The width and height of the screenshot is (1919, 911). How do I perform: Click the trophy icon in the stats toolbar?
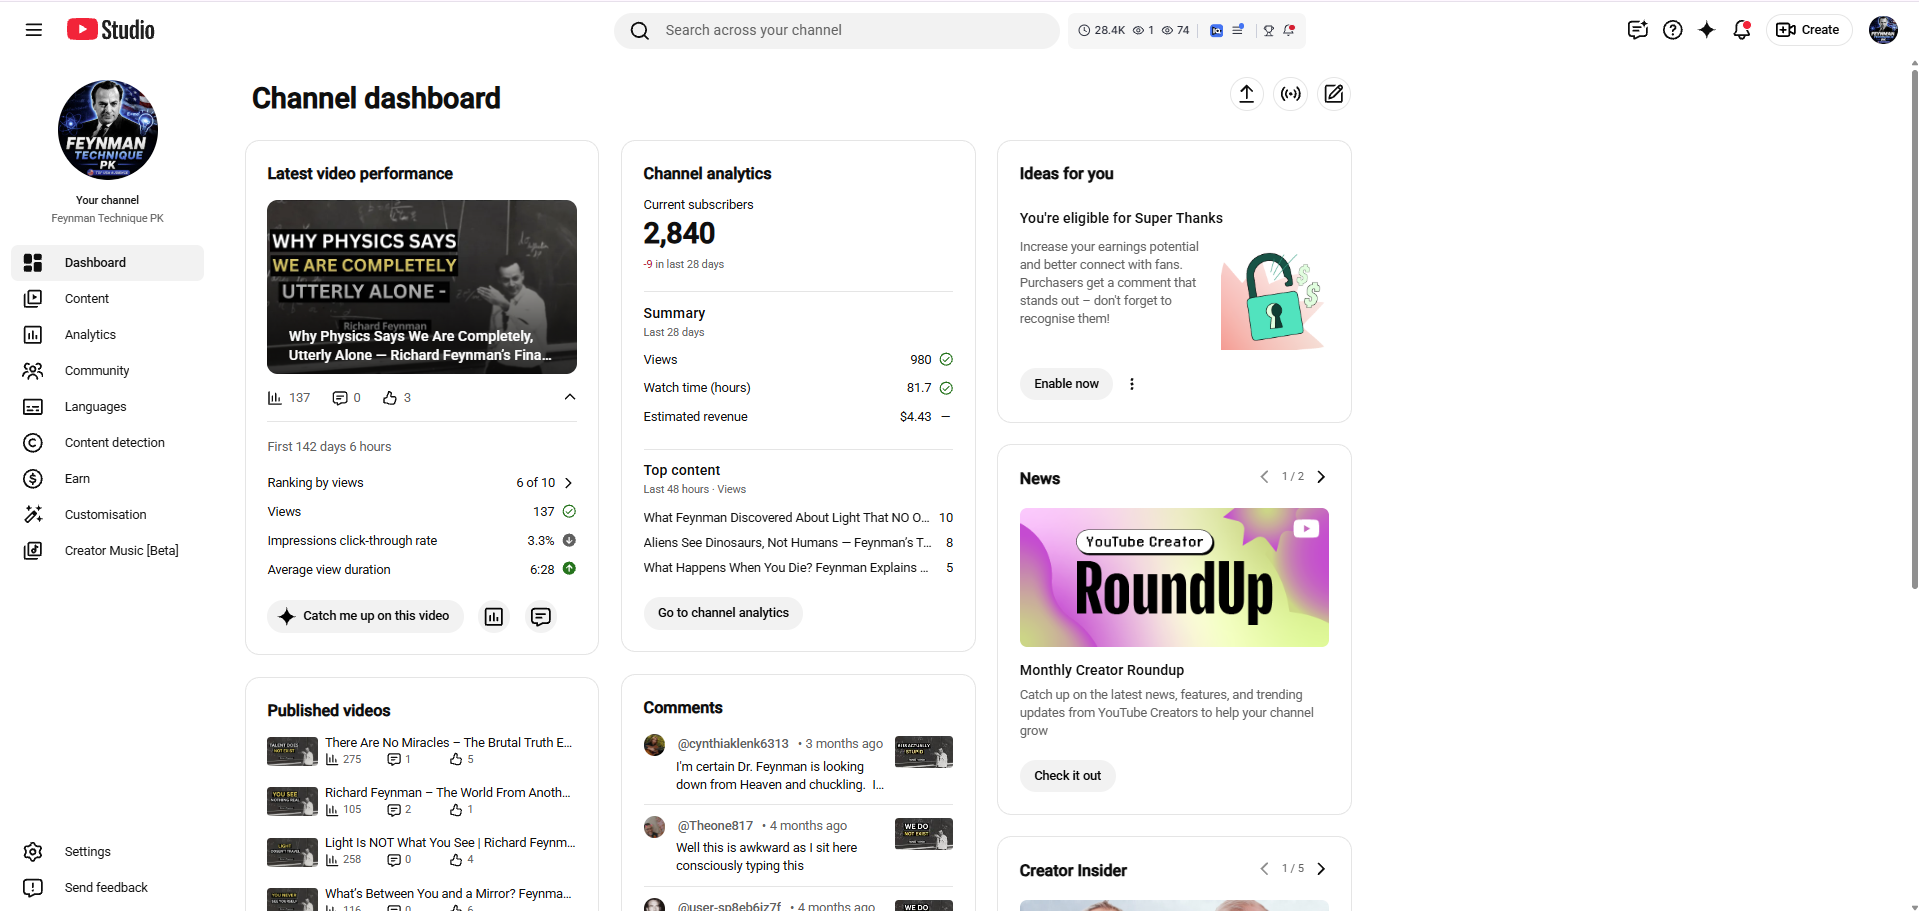pyautogui.click(x=1268, y=31)
